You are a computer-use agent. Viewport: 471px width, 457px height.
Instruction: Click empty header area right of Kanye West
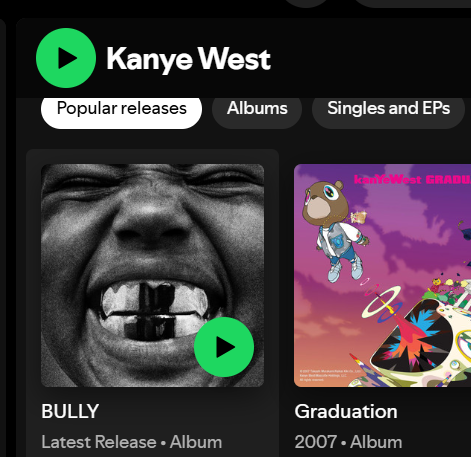point(370,58)
